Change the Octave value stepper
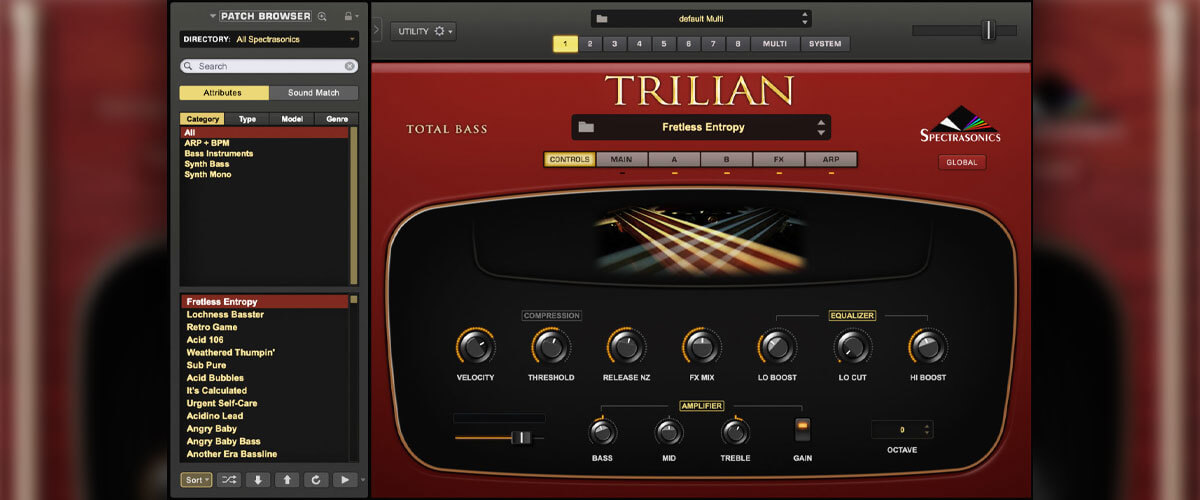Image resolution: width=1200 pixels, height=500 pixels. coord(927,429)
